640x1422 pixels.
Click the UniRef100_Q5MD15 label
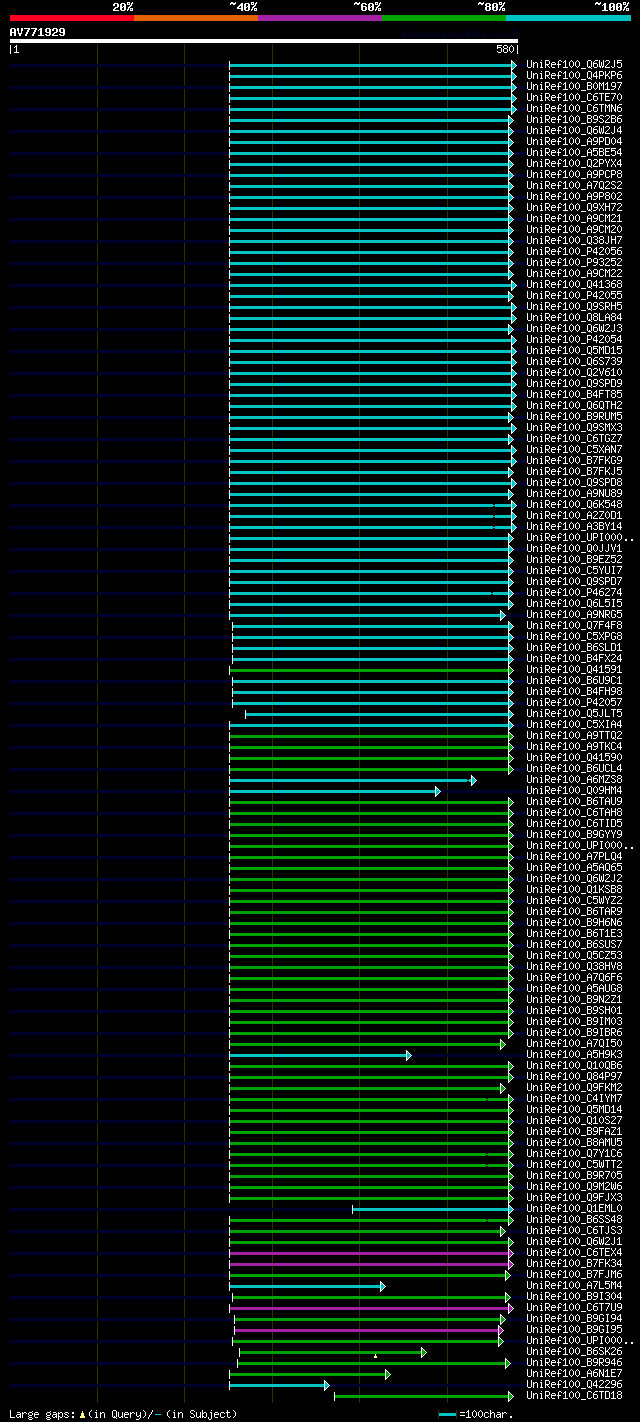pyautogui.click(x=574, y=351)
